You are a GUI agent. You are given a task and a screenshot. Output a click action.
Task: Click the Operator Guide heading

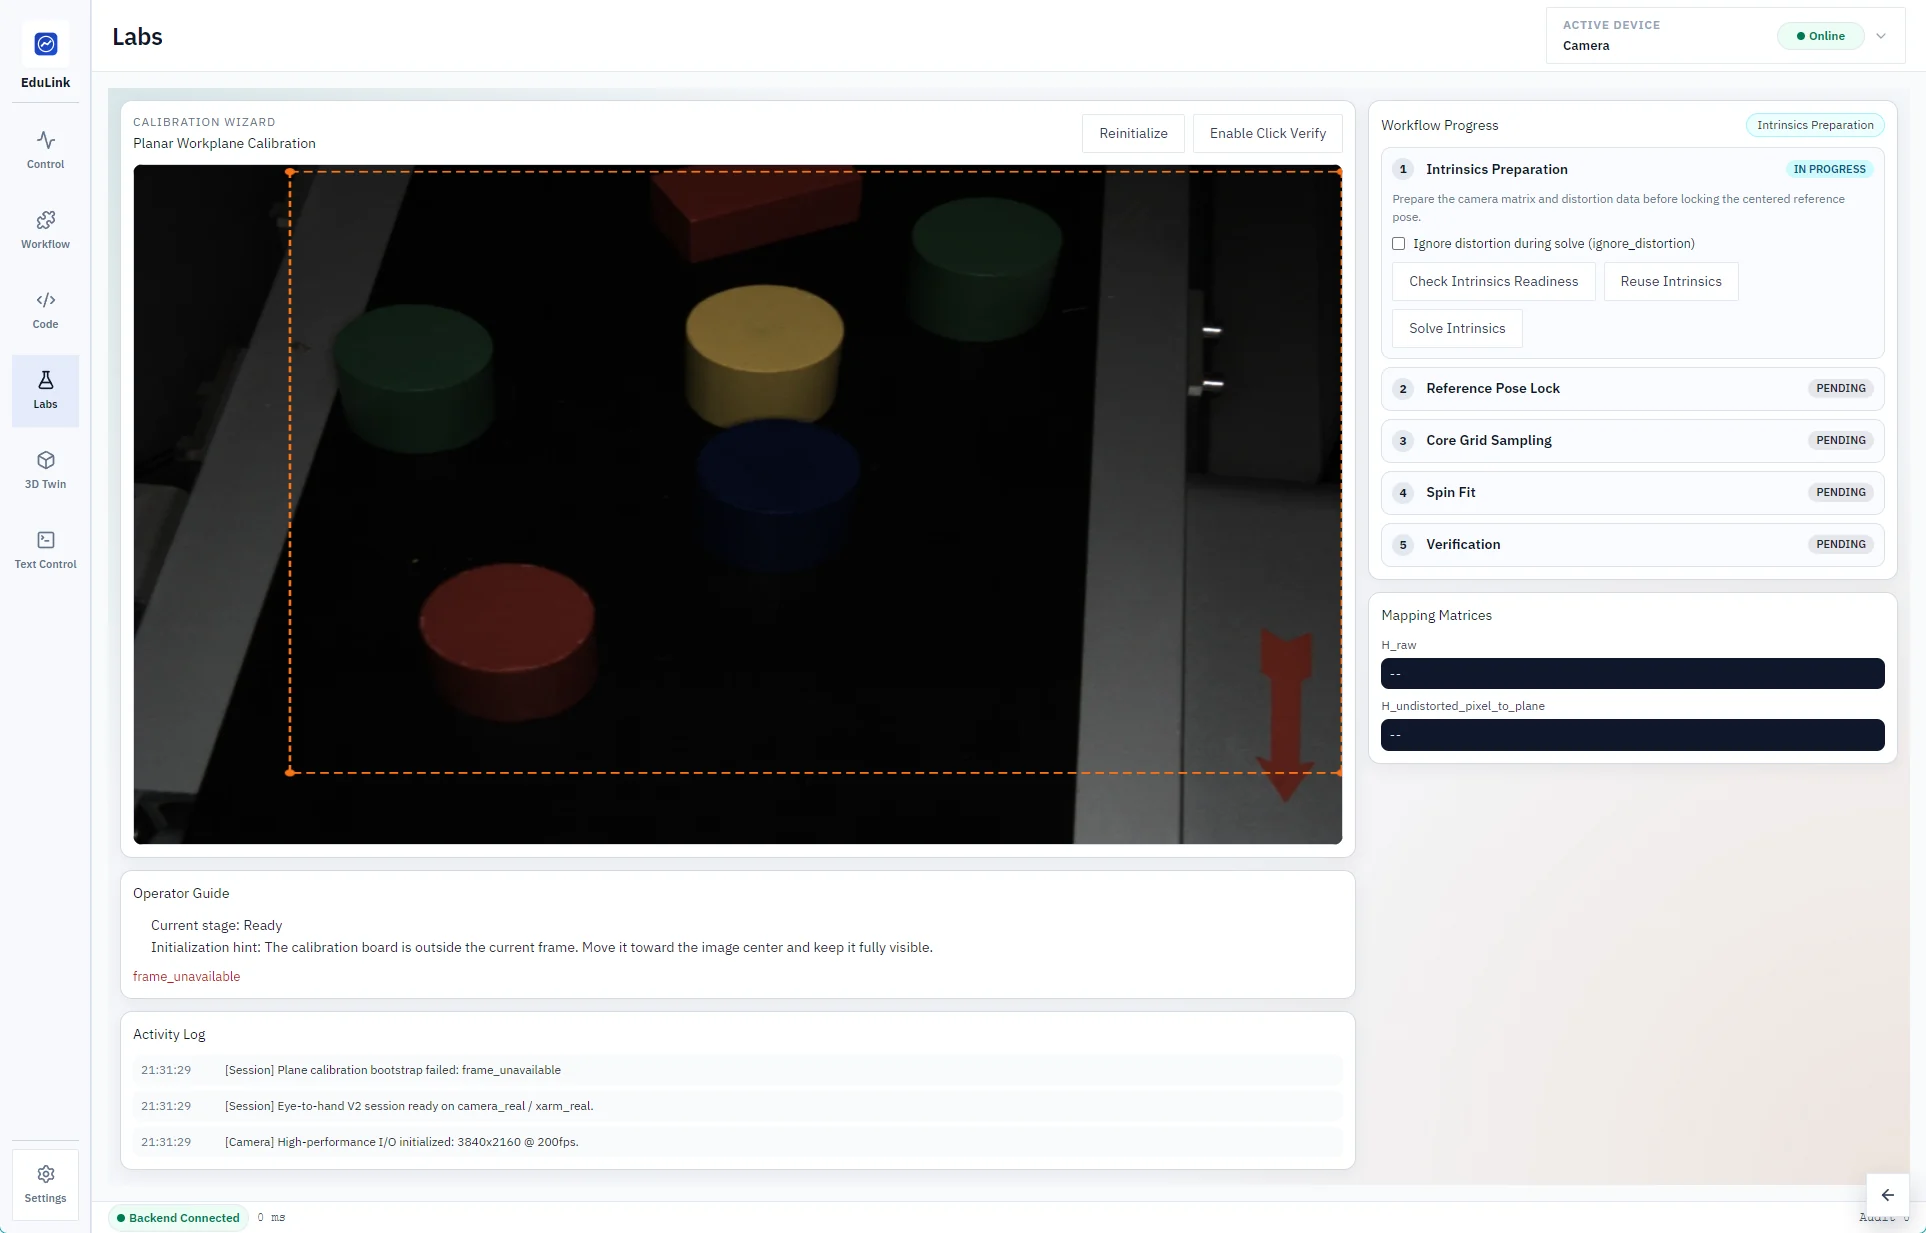coord(181,894)
